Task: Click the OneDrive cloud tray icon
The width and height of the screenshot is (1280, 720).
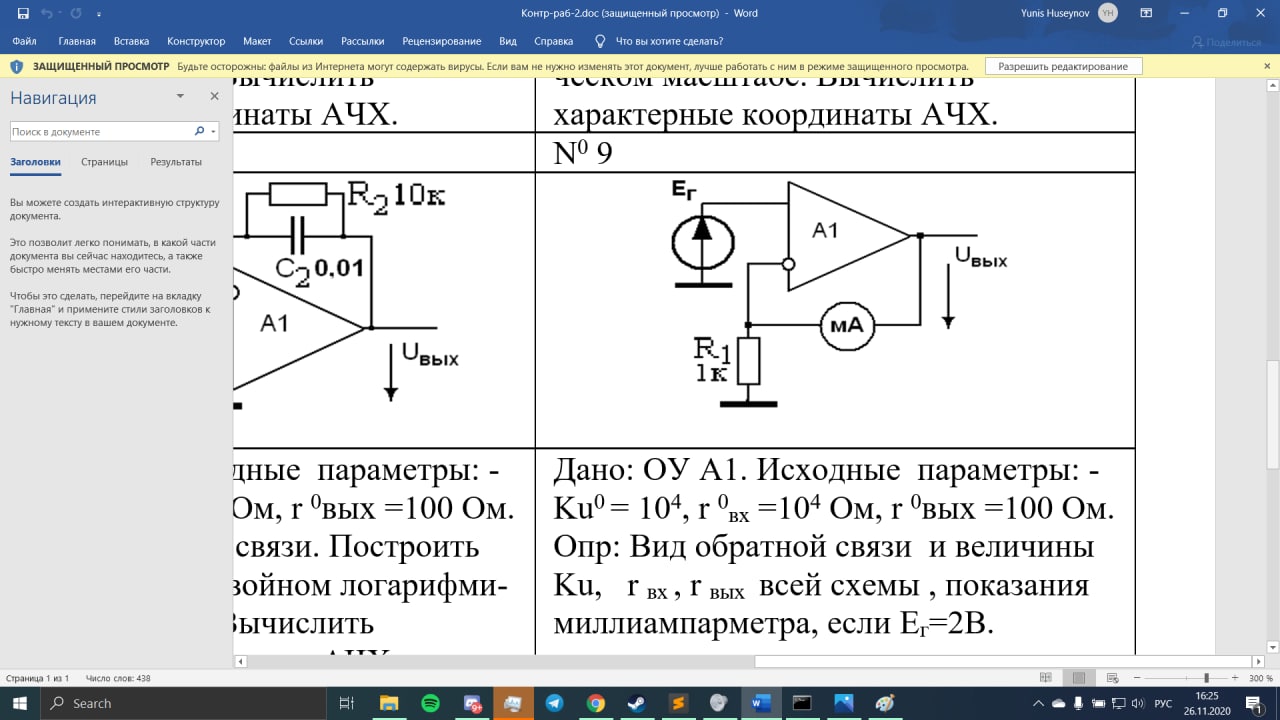Action: pyautogui.click(x=1059, y=703)
